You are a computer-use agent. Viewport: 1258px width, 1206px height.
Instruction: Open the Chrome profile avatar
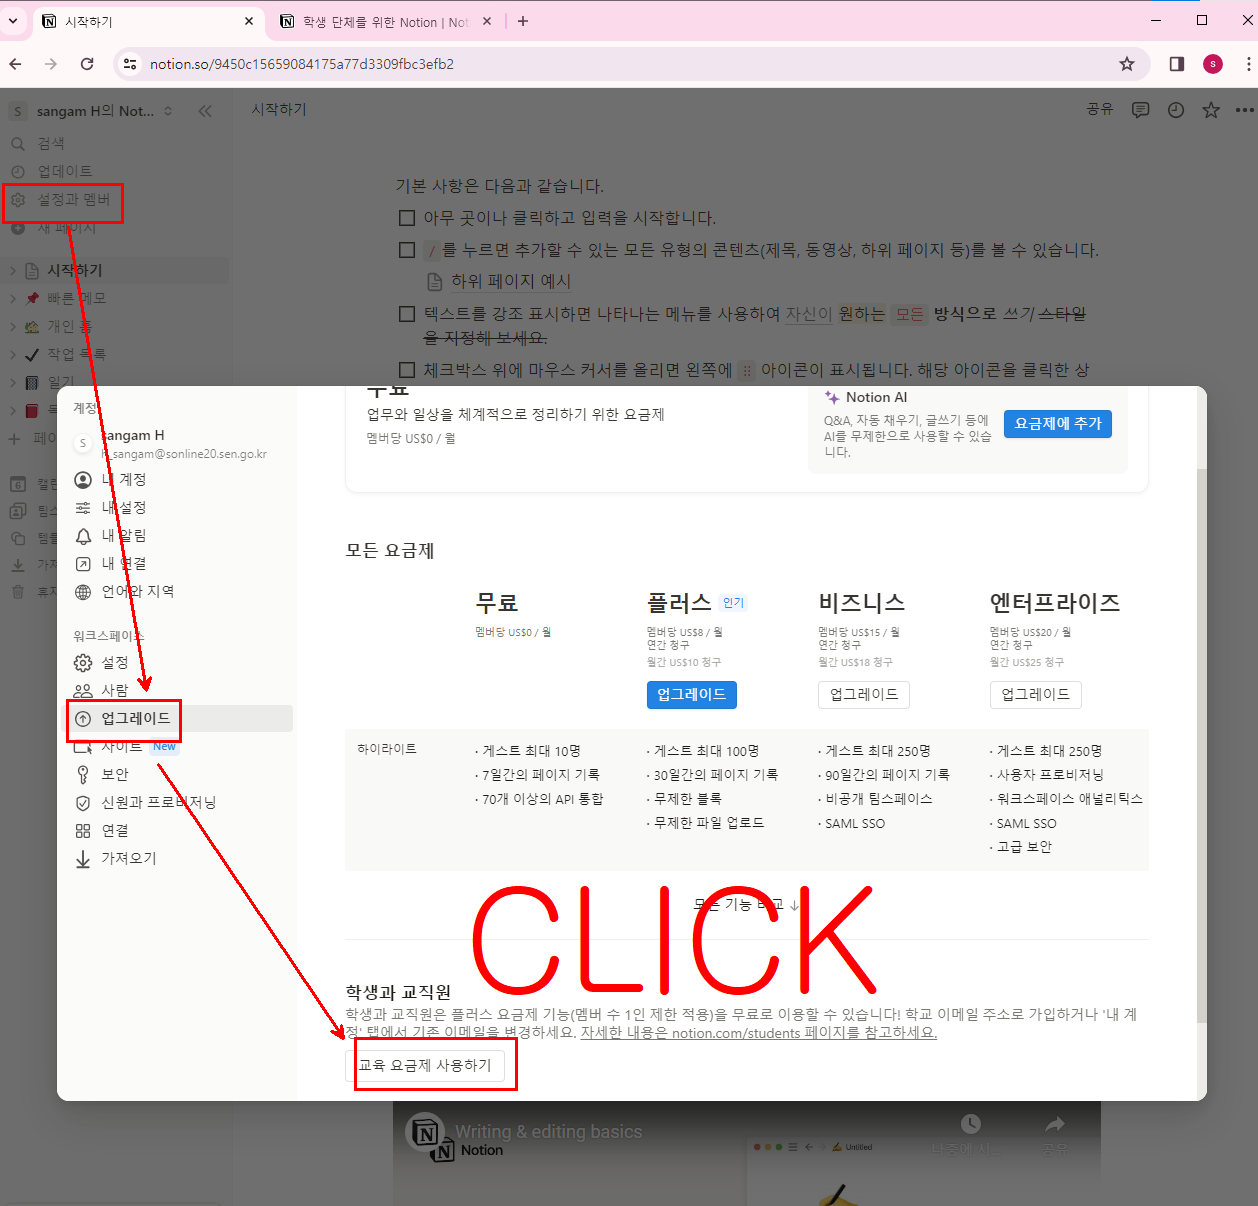pos(1213,64)
